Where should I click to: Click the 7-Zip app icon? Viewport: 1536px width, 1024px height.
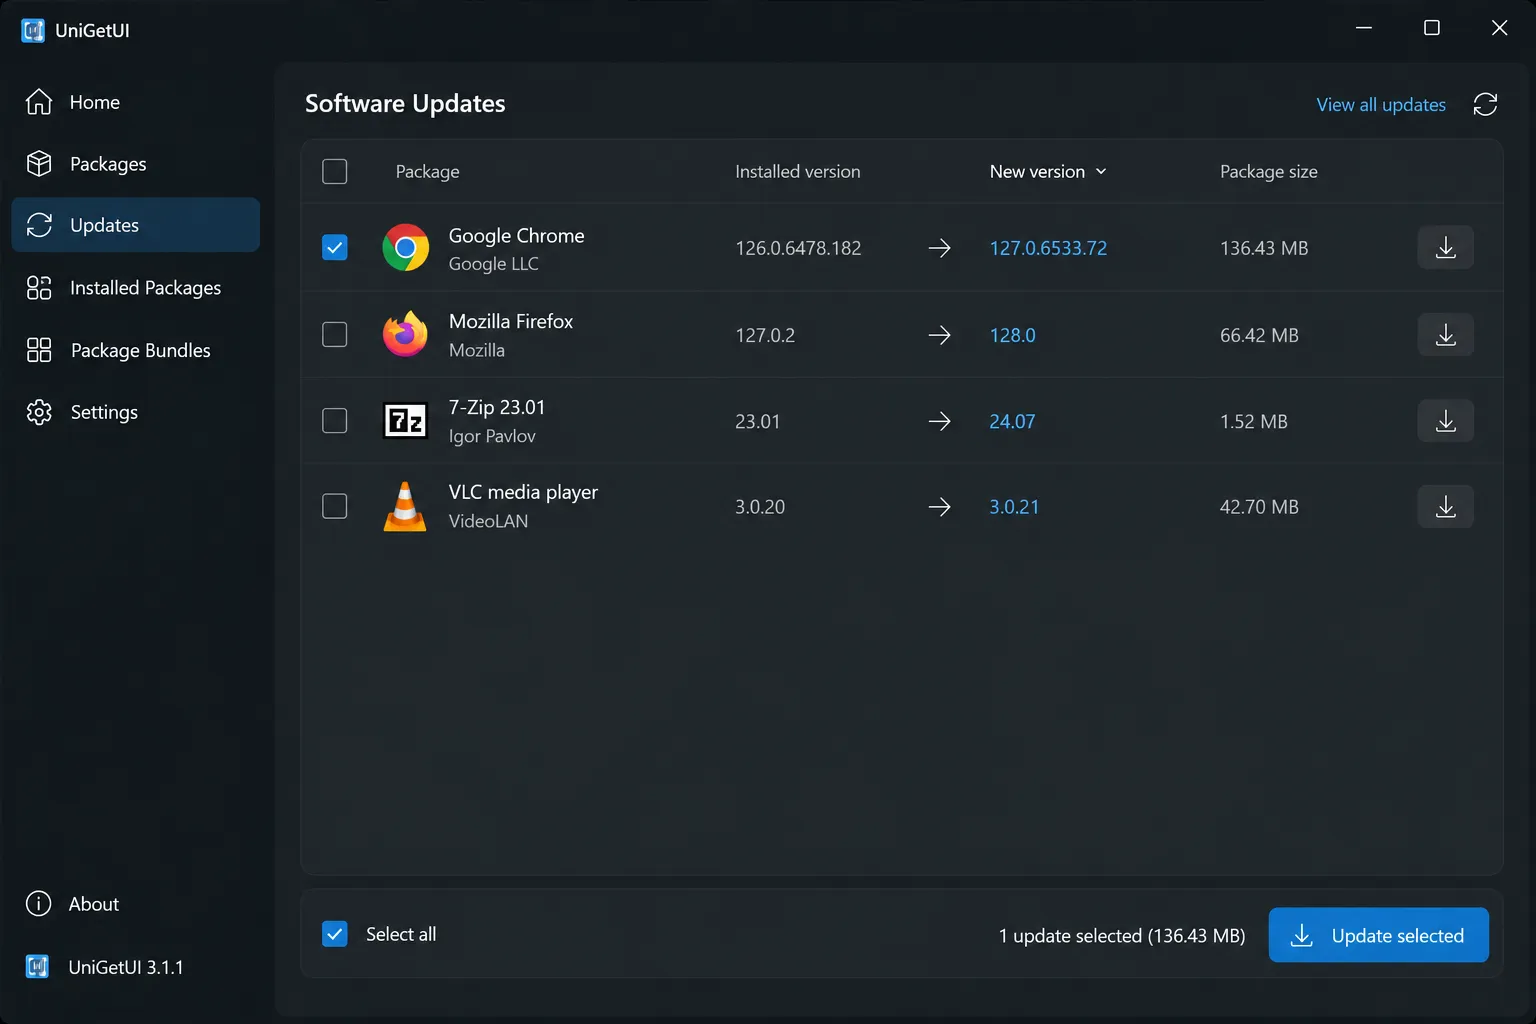[x=405, y=420]
